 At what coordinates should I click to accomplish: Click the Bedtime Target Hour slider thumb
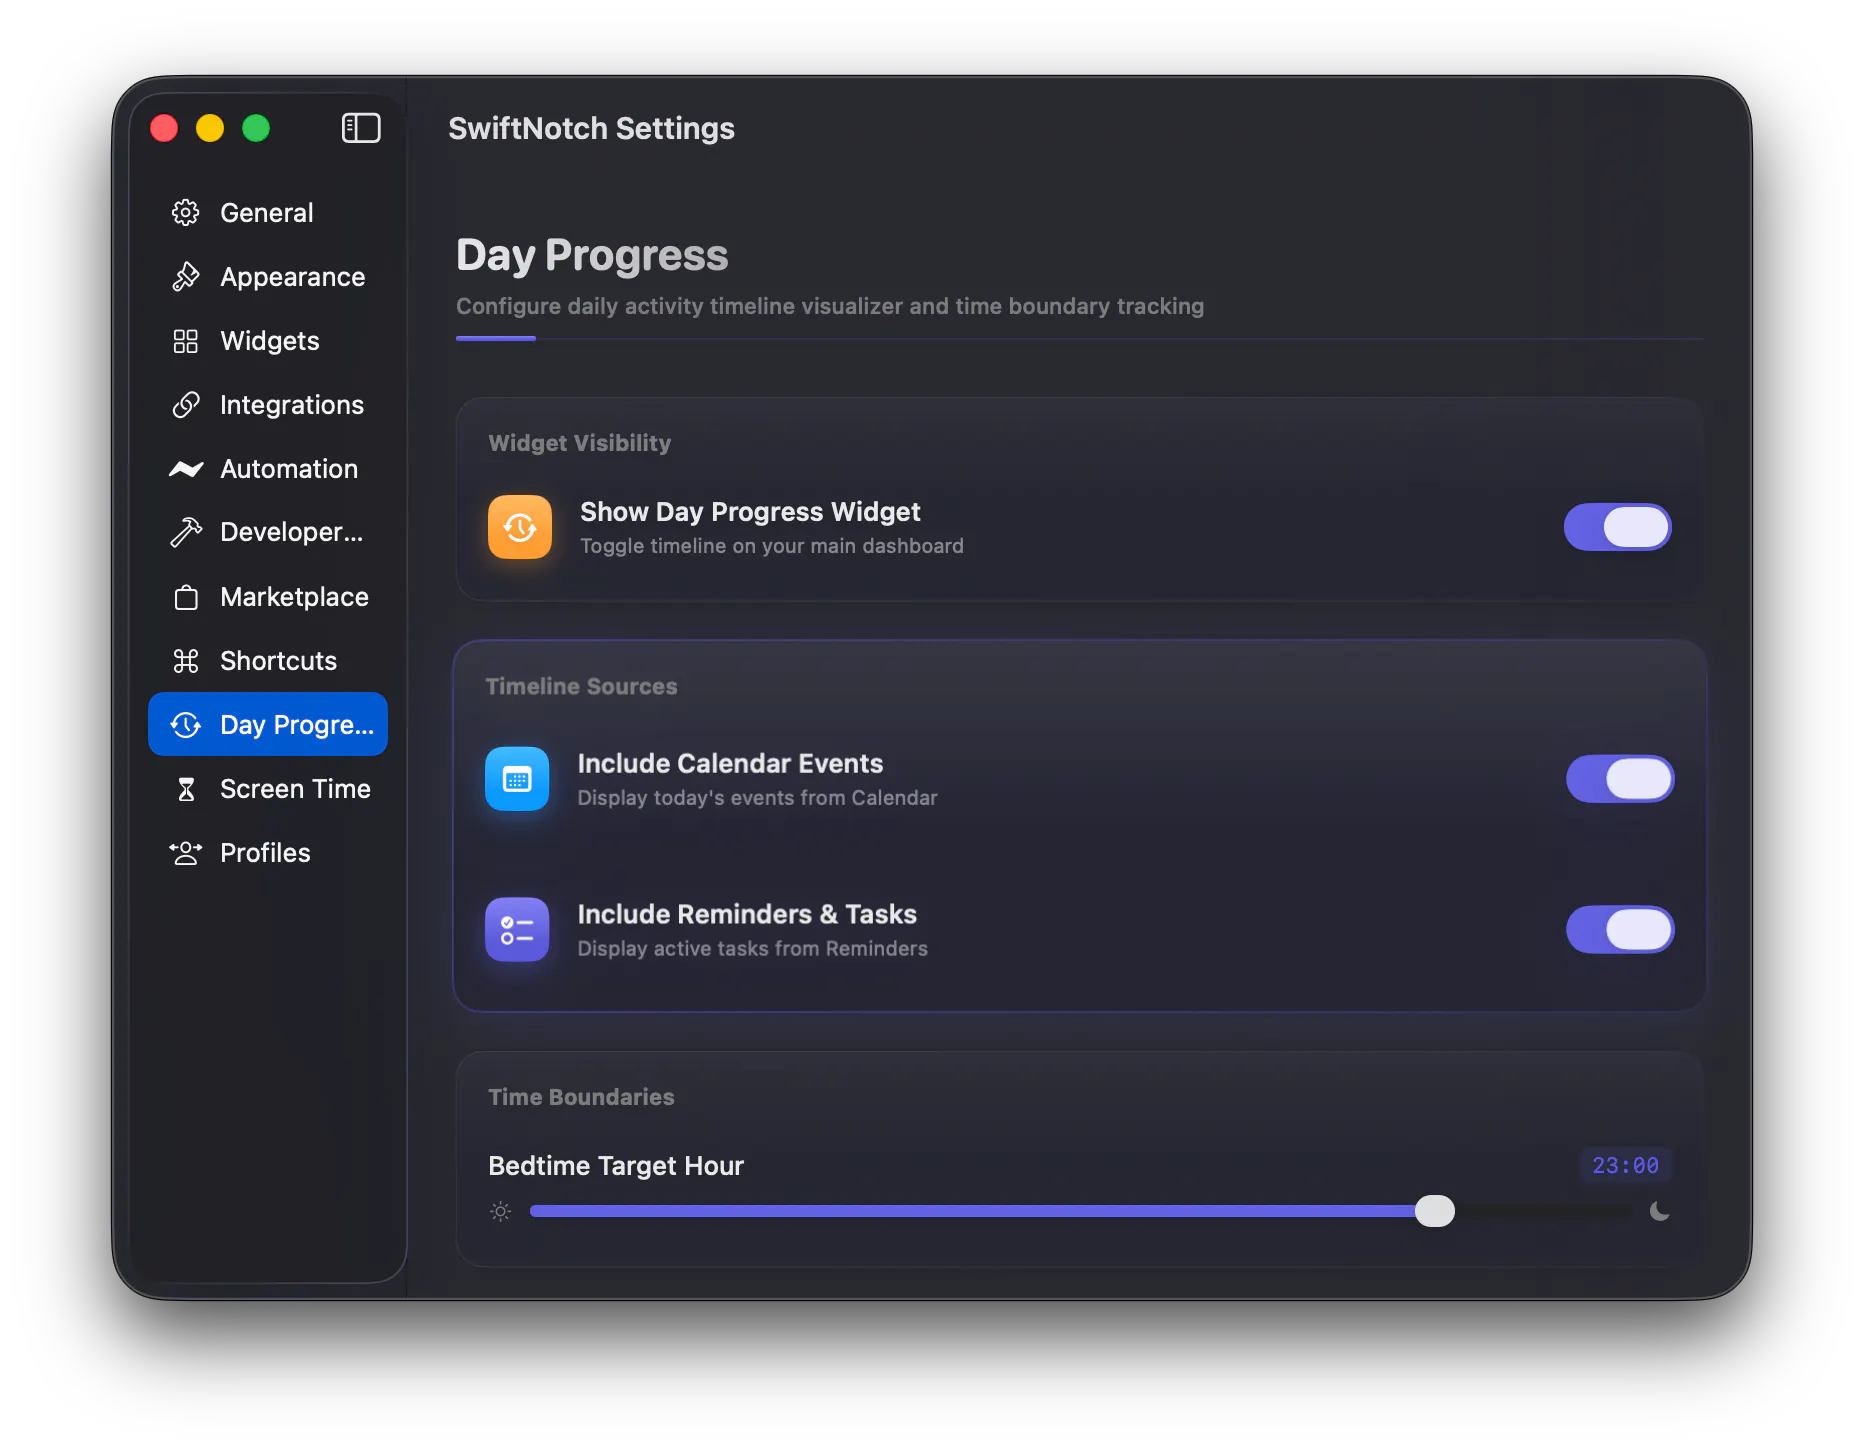[1435, 1211]
